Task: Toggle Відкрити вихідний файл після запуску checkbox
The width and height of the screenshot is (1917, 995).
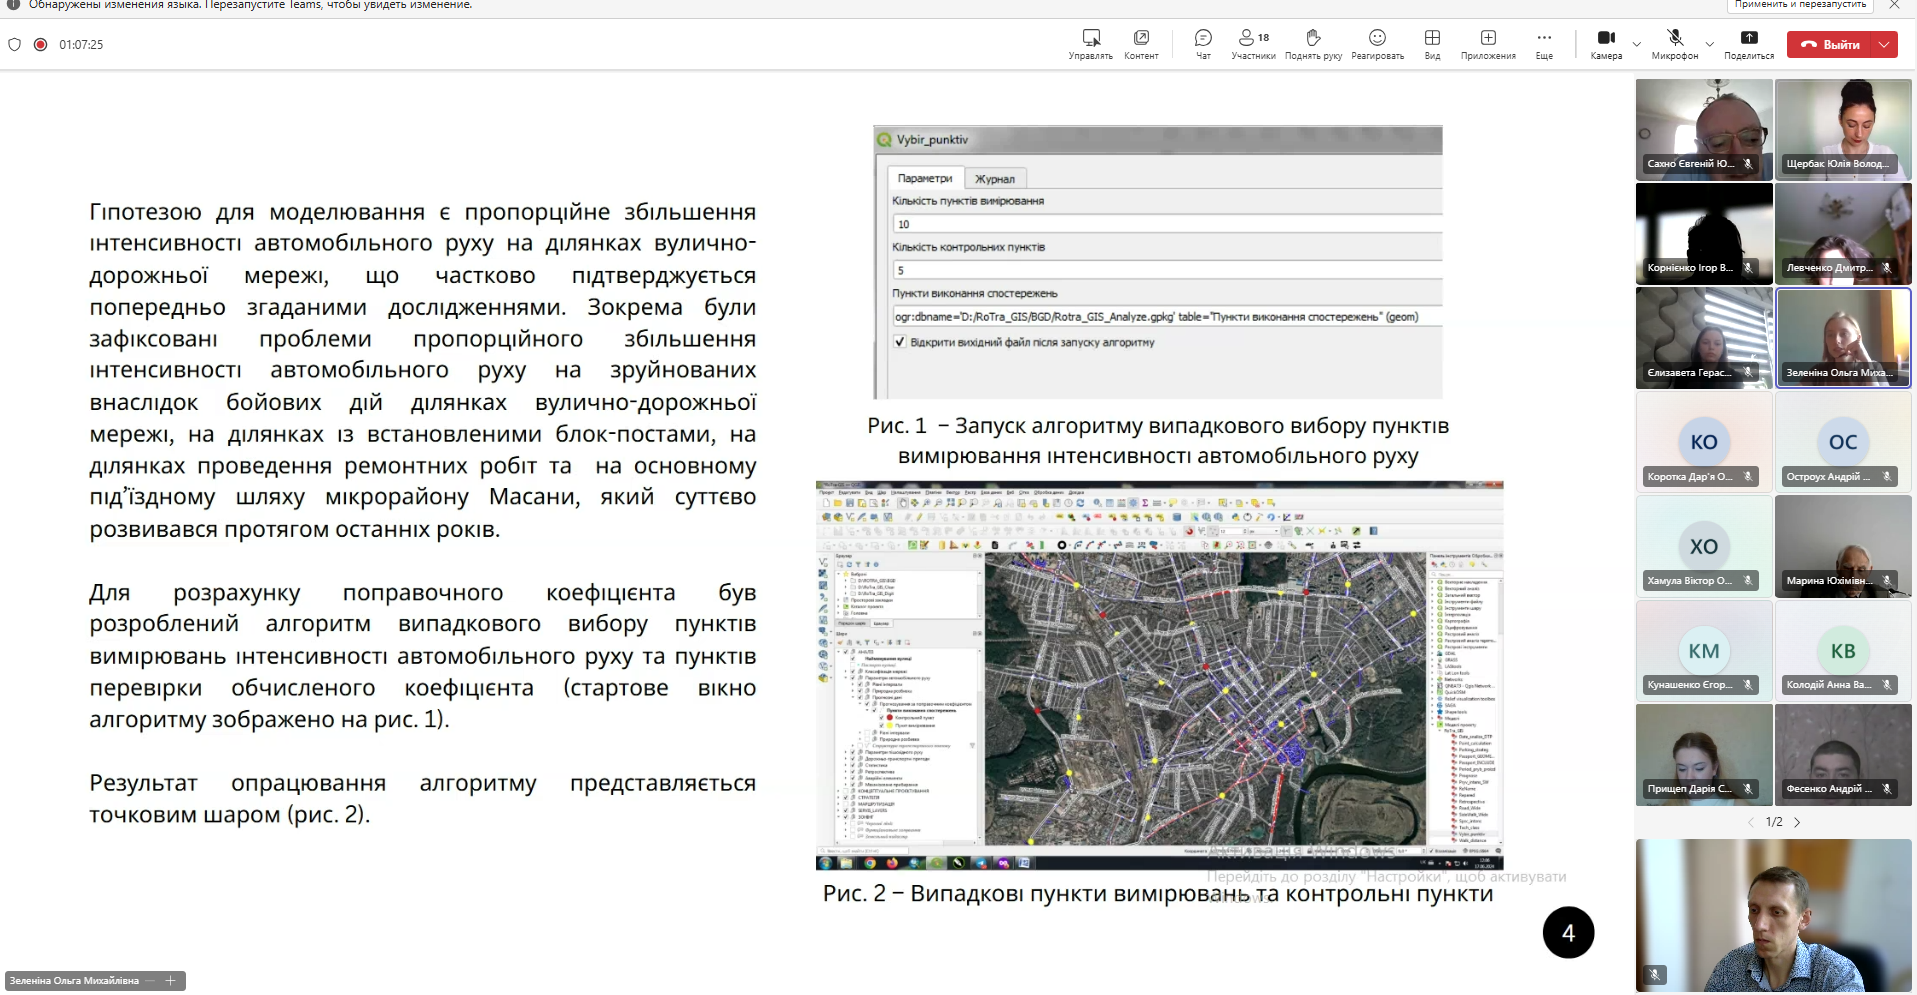Action: coord(900,342)
